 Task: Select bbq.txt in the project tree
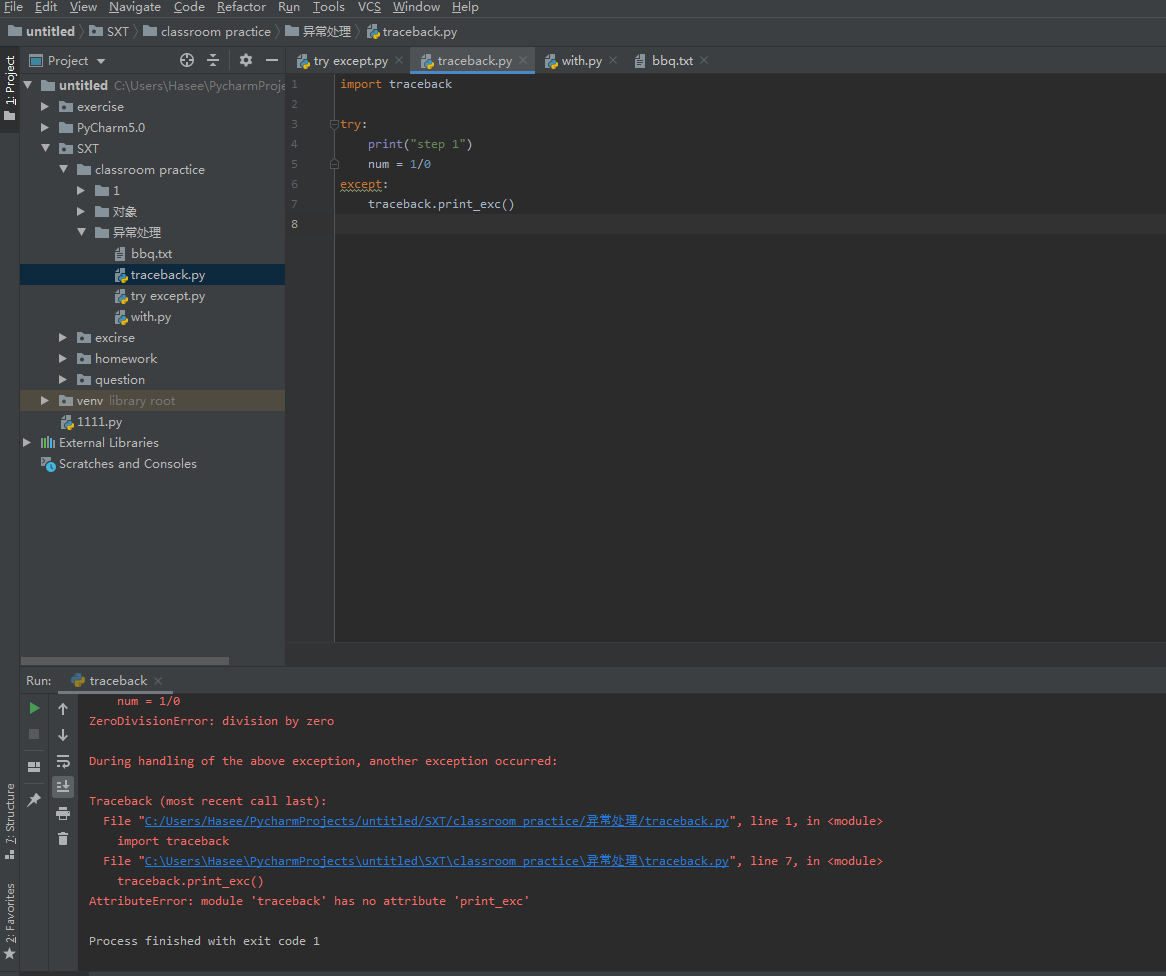pos(152,254)
